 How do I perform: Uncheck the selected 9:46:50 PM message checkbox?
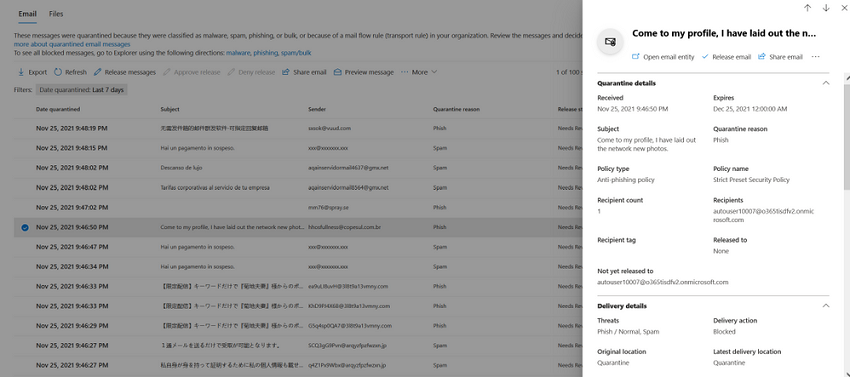(x=24, y=227)
